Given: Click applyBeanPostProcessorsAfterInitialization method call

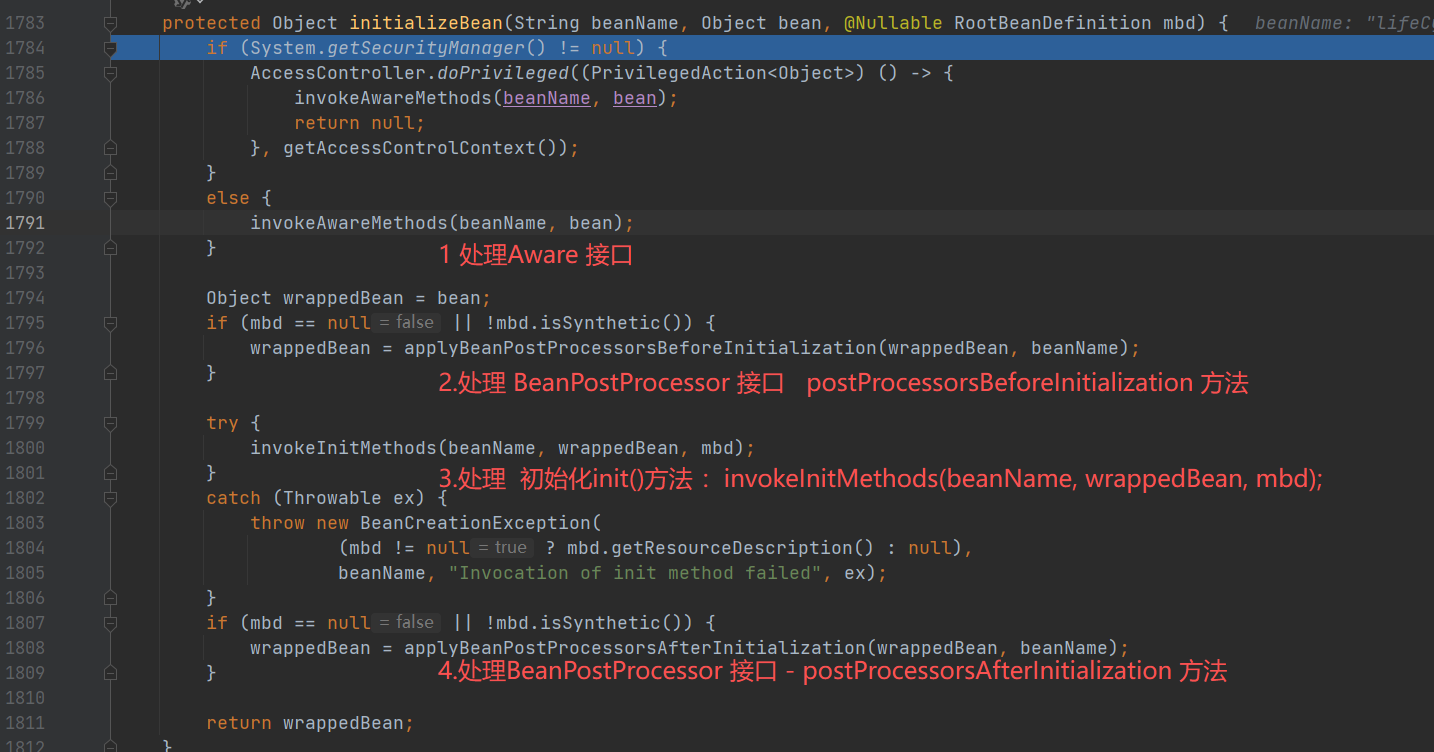Looking at the screenshot, I should [634, 648].
